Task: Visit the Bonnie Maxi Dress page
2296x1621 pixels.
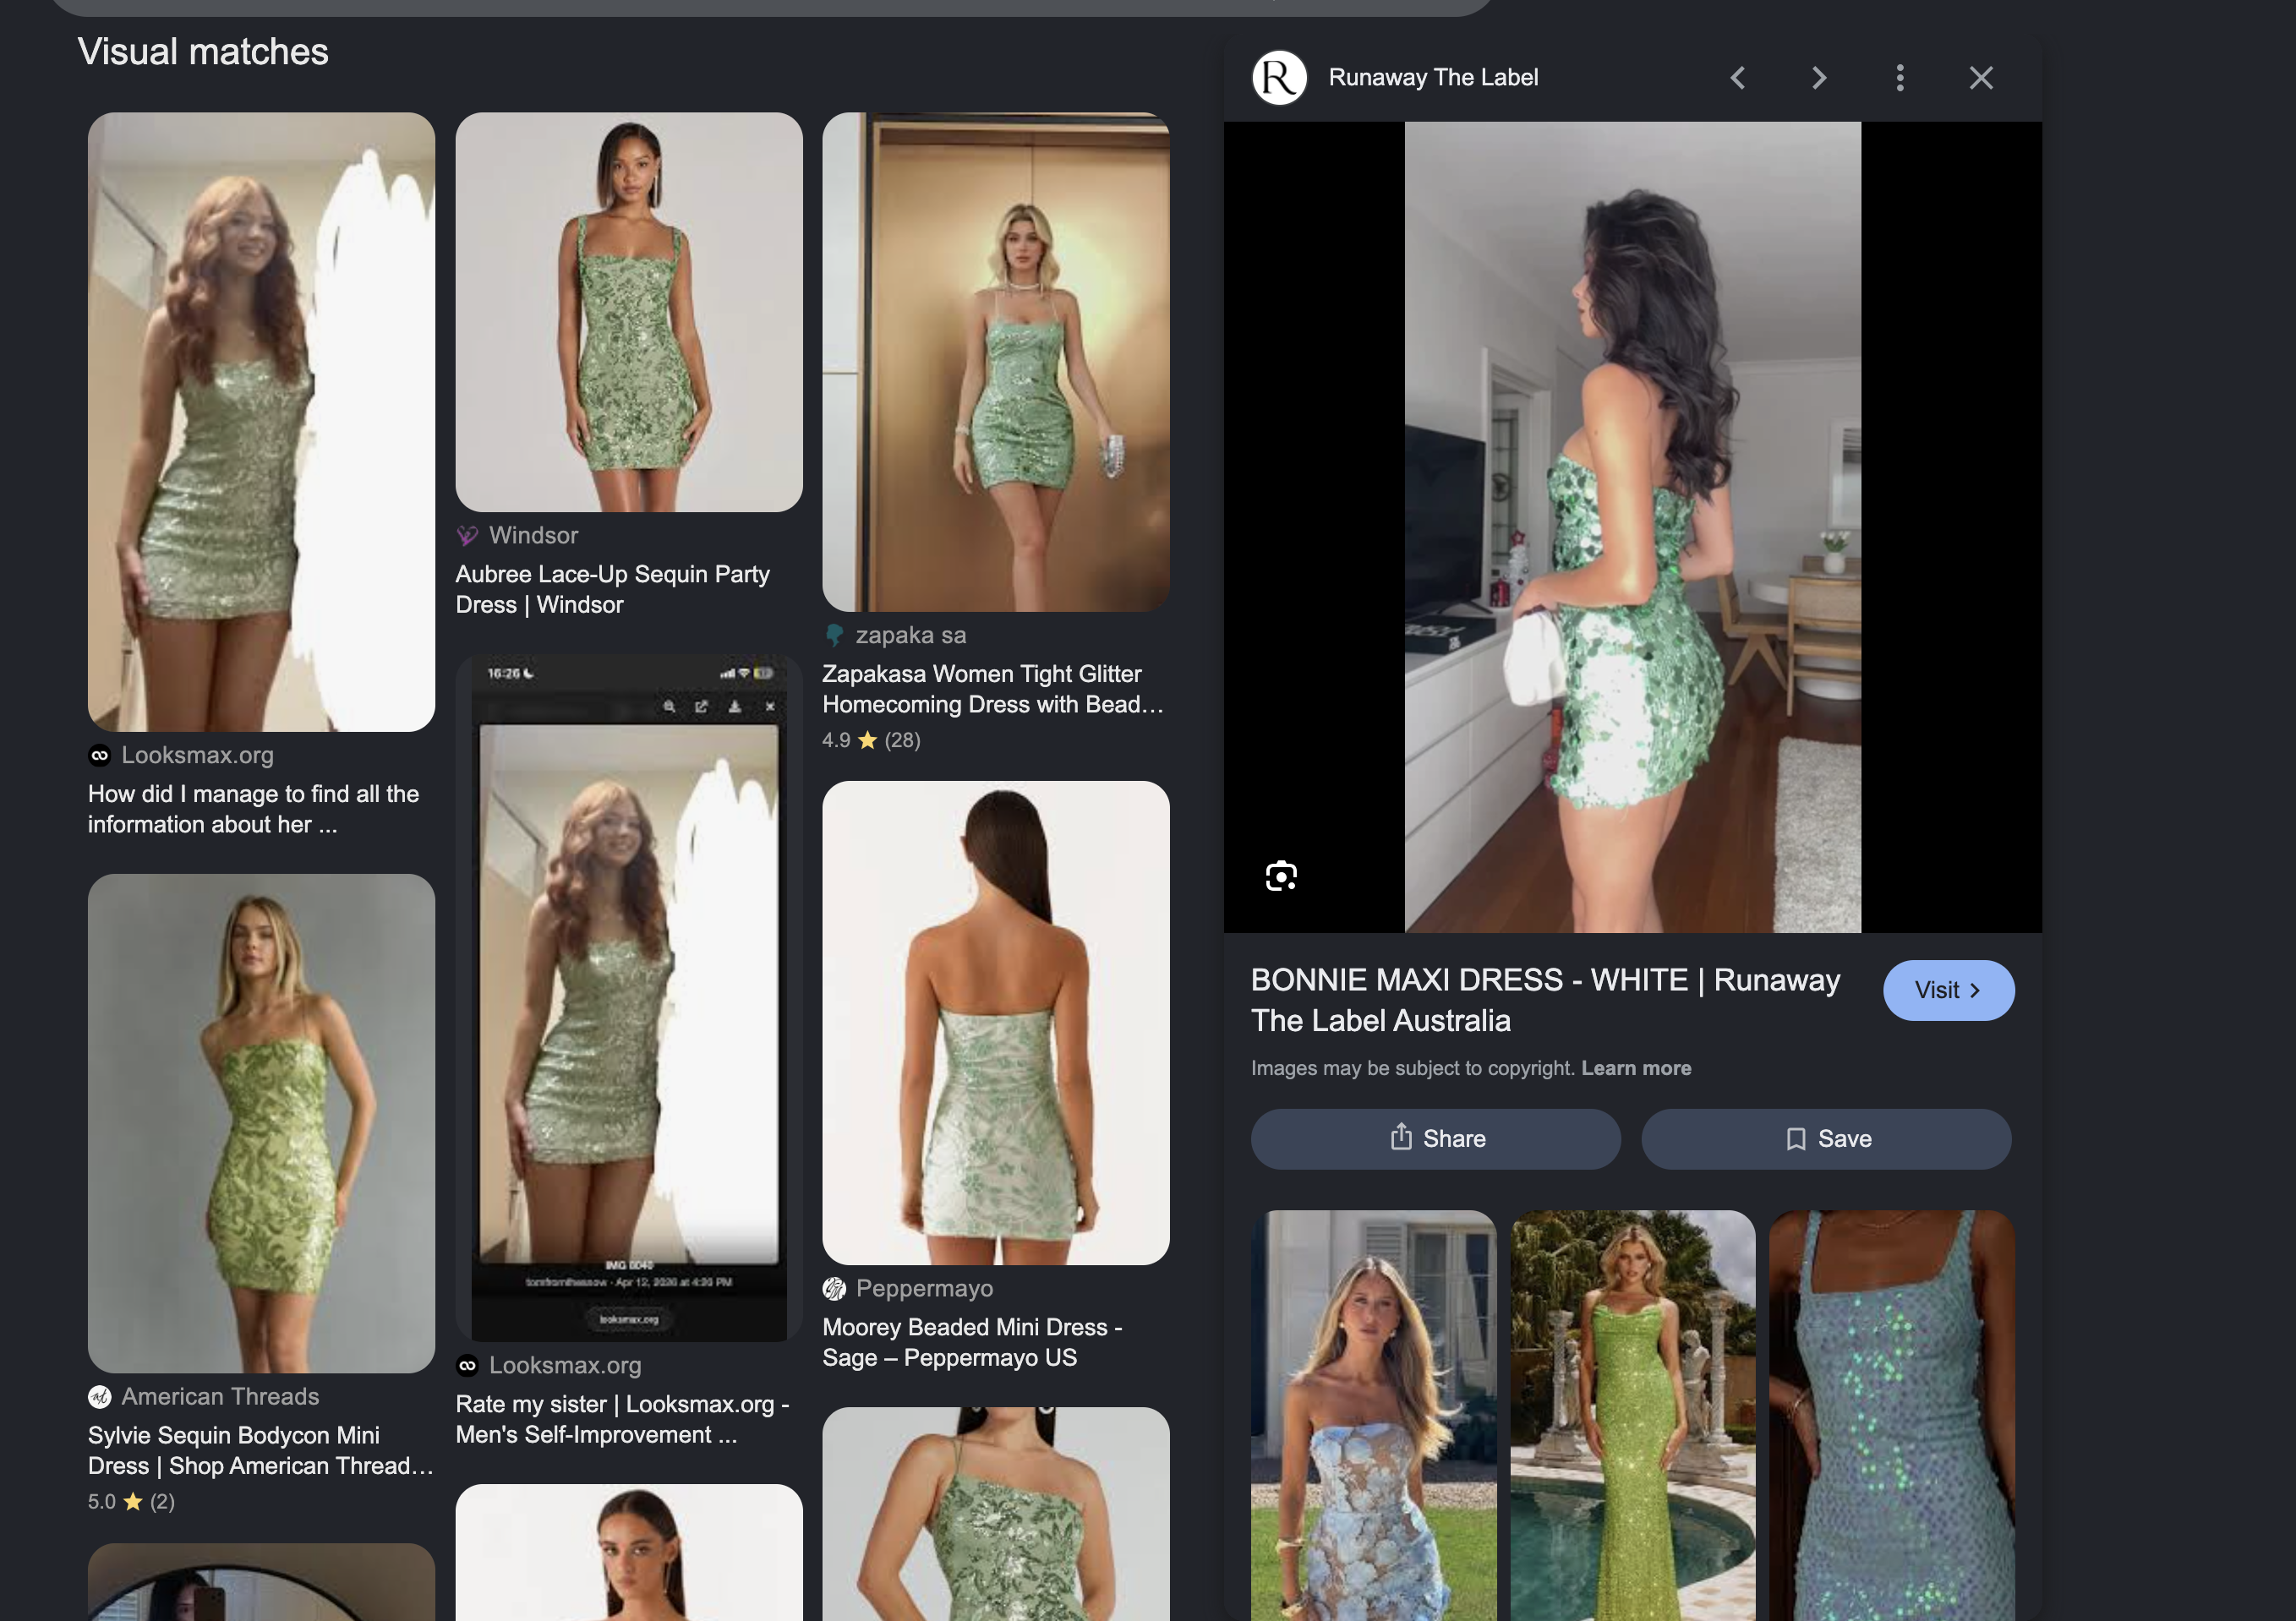Action: [1948, 990]
